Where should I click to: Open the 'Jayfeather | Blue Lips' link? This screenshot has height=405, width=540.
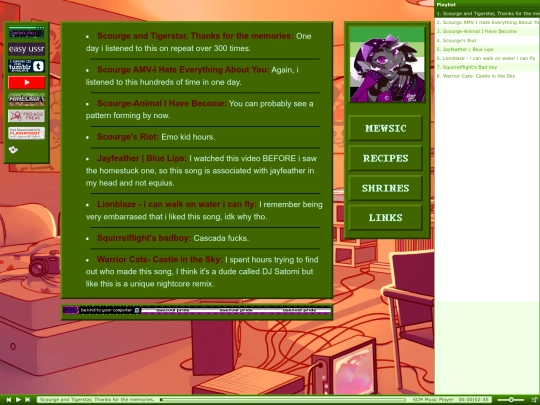(x=142, y=158)
